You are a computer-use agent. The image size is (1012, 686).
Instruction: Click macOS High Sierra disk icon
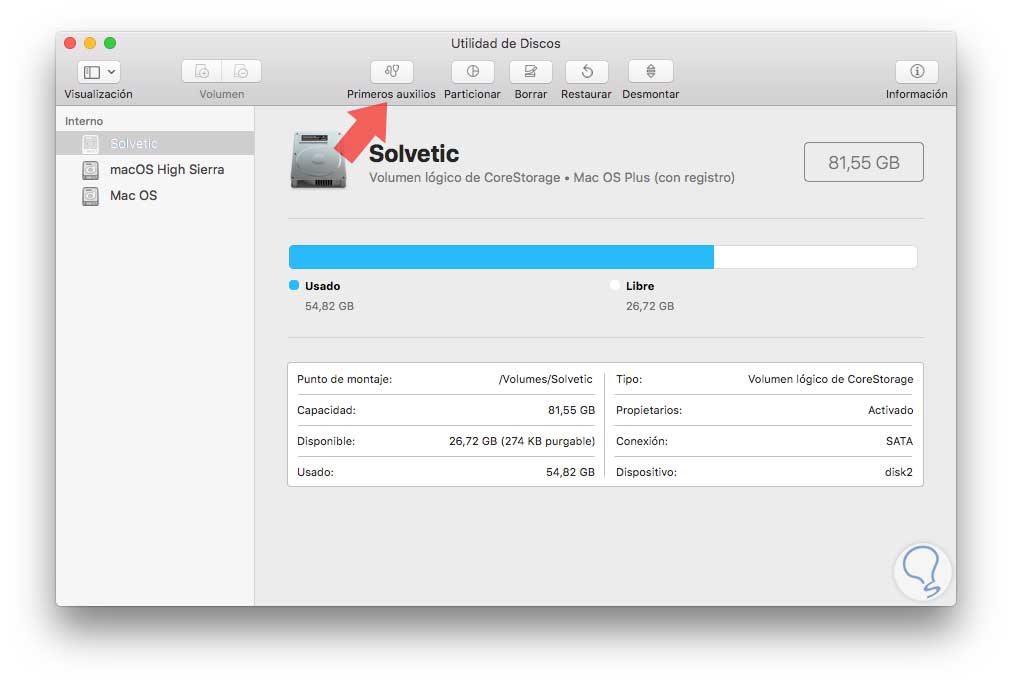[x=90, y=170]
